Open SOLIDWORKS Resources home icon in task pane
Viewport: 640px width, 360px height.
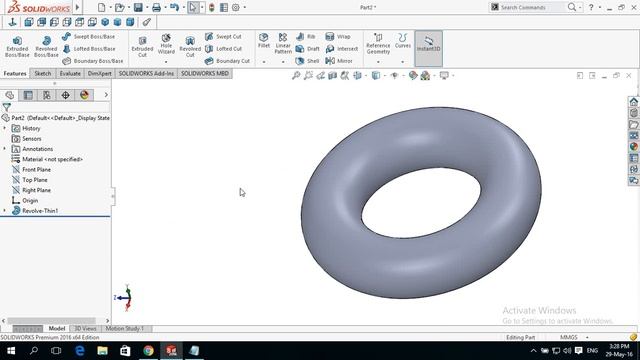coord(633,102)
